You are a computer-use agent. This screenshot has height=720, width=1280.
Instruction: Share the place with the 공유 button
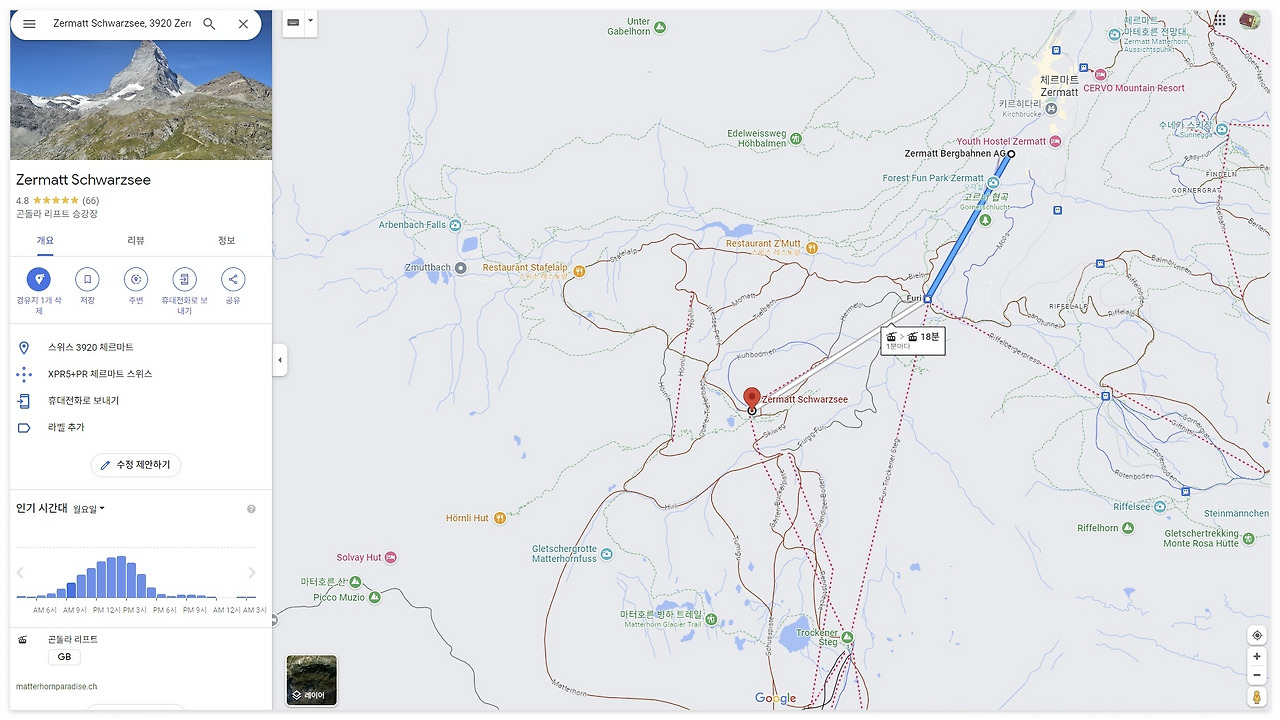click(232, 279)
